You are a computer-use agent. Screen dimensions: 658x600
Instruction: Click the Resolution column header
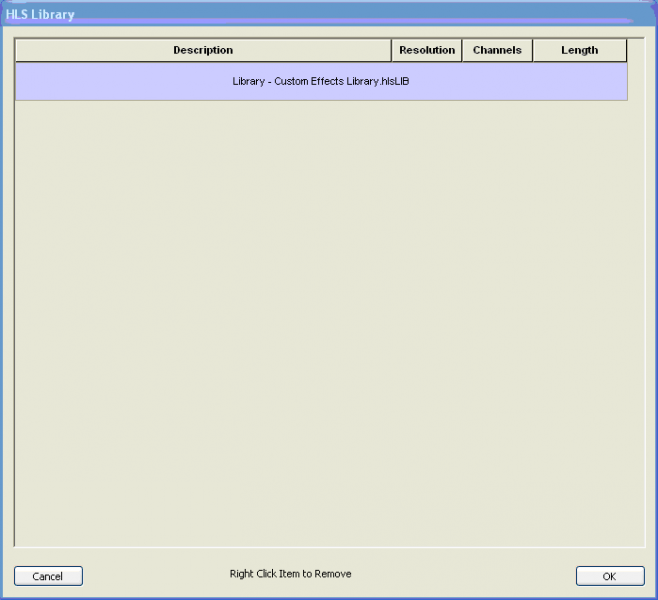coord(426,50)
